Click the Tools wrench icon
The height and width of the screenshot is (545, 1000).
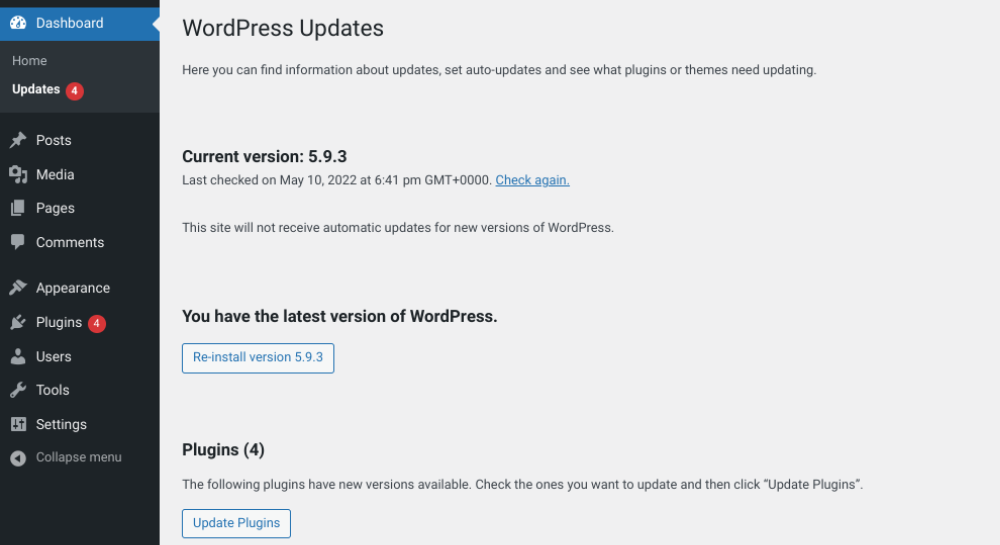click(18, 391)
